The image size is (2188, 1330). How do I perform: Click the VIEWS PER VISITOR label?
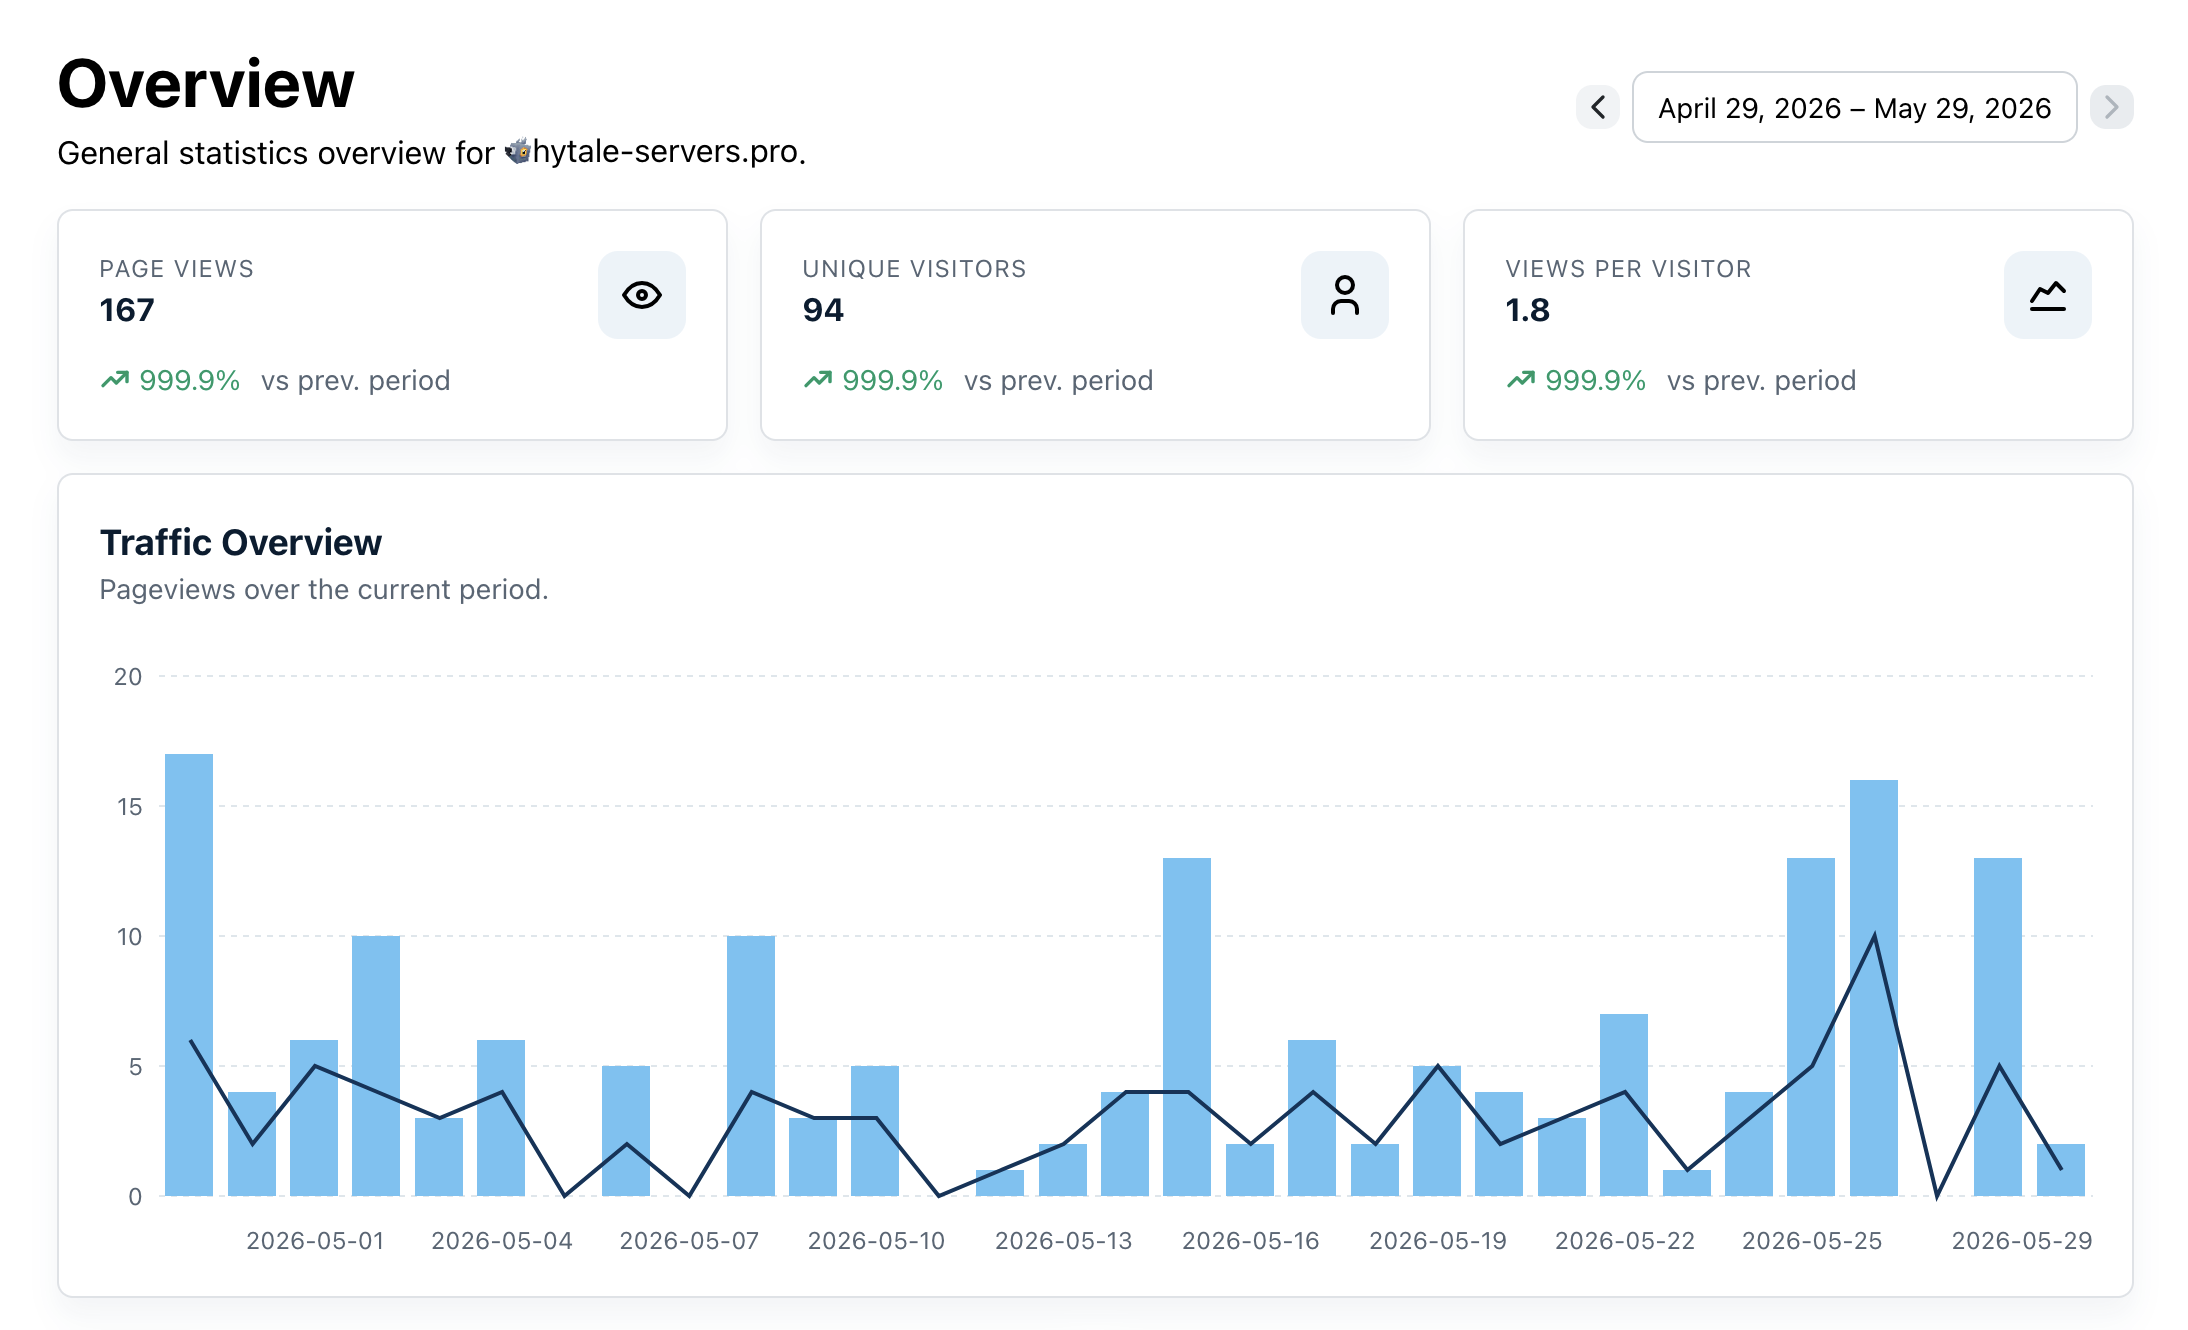(x=1628, y=269)
